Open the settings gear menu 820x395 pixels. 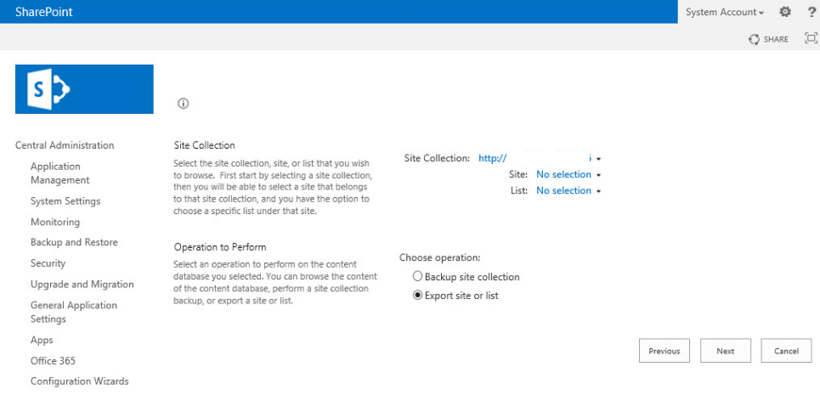coord(785,12)
